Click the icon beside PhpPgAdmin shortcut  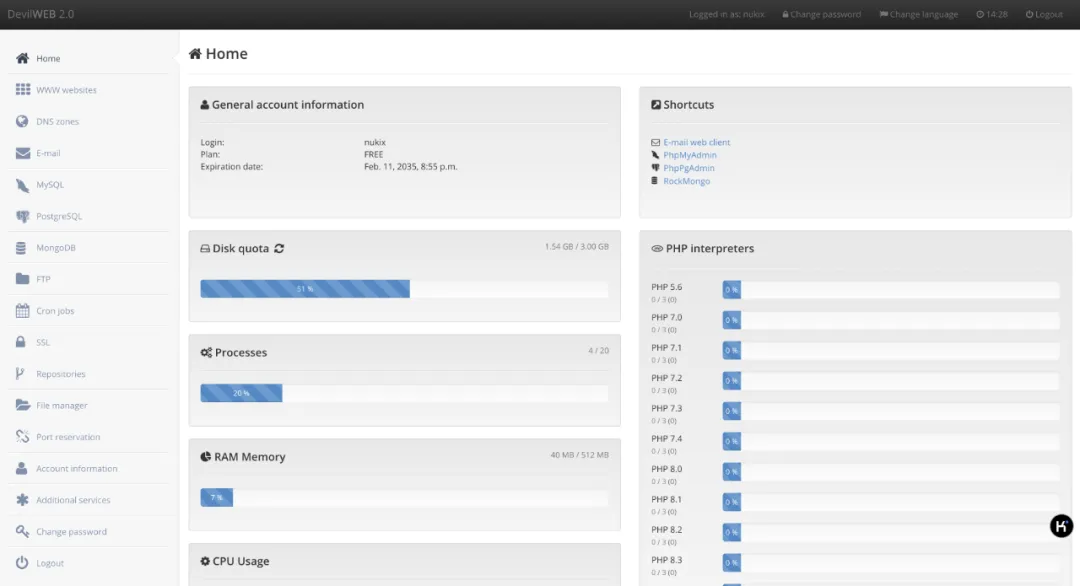coord(655,168)
